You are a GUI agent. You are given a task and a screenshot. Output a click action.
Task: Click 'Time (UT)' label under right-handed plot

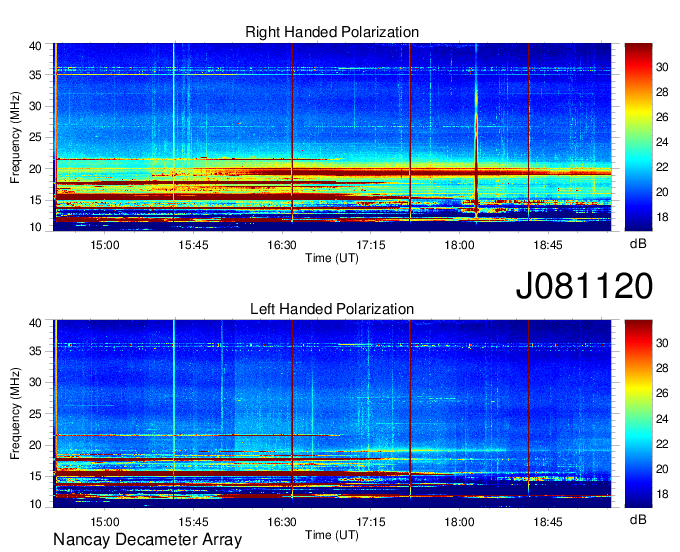332,258
